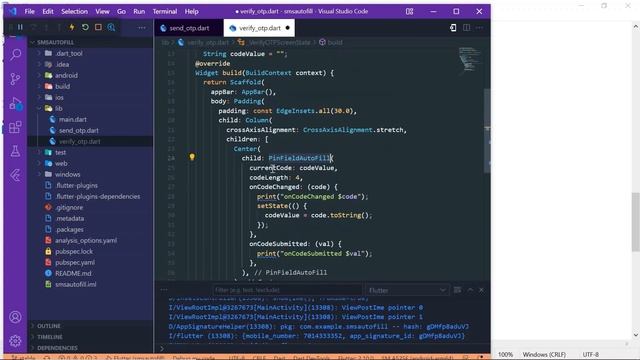This screenshot has height=360, width=640.
Task: Open the Go menu
Action: [121, 11]
